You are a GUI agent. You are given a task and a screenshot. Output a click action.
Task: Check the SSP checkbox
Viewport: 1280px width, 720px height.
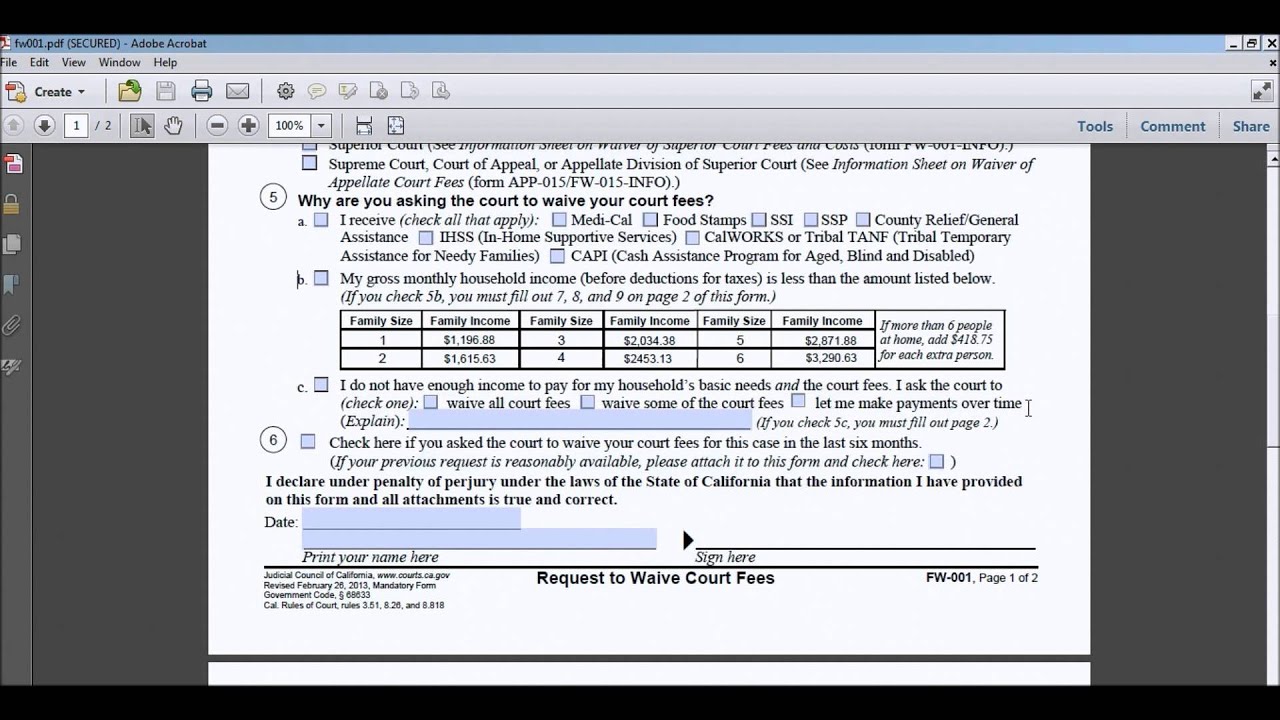[811, 220]
